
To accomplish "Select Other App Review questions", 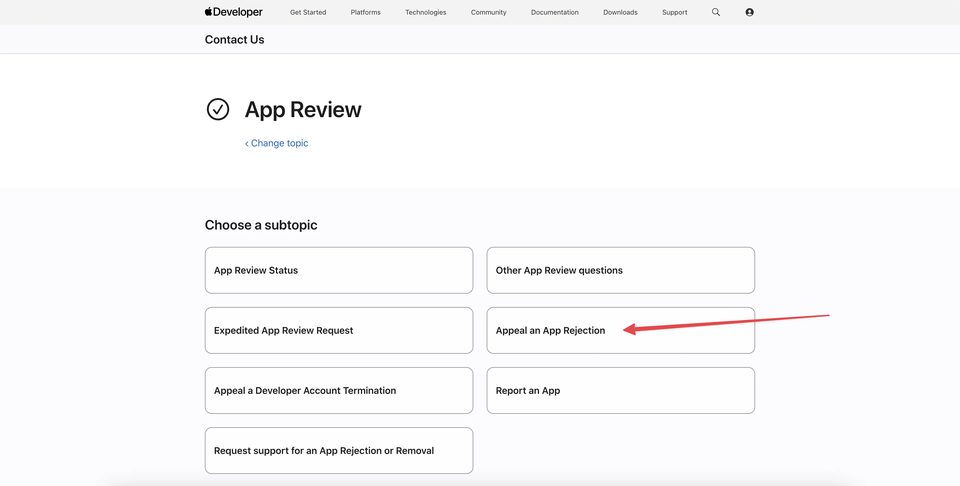I will pyautogui.click(x=621, y=271).
